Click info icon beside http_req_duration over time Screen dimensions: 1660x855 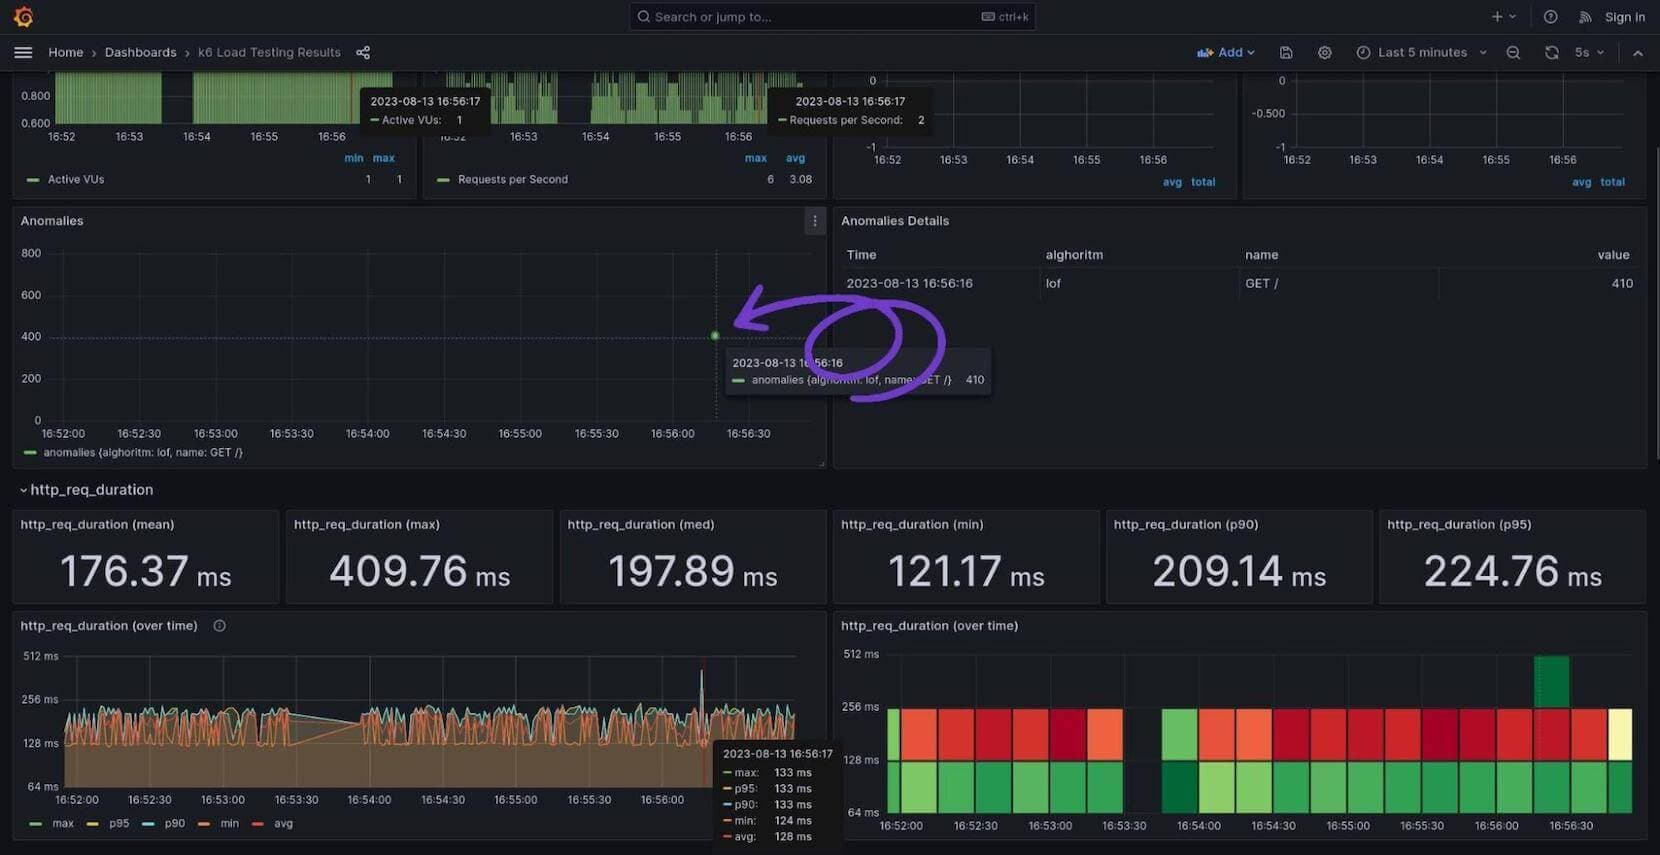click(x=219, y=626)
